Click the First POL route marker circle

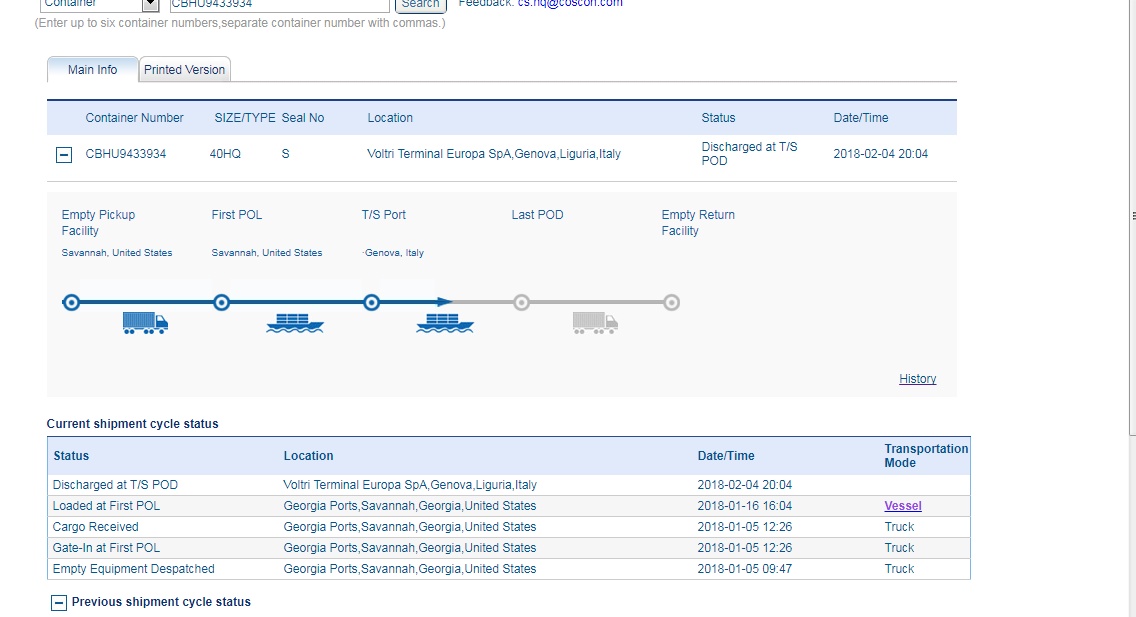point(222,302)
